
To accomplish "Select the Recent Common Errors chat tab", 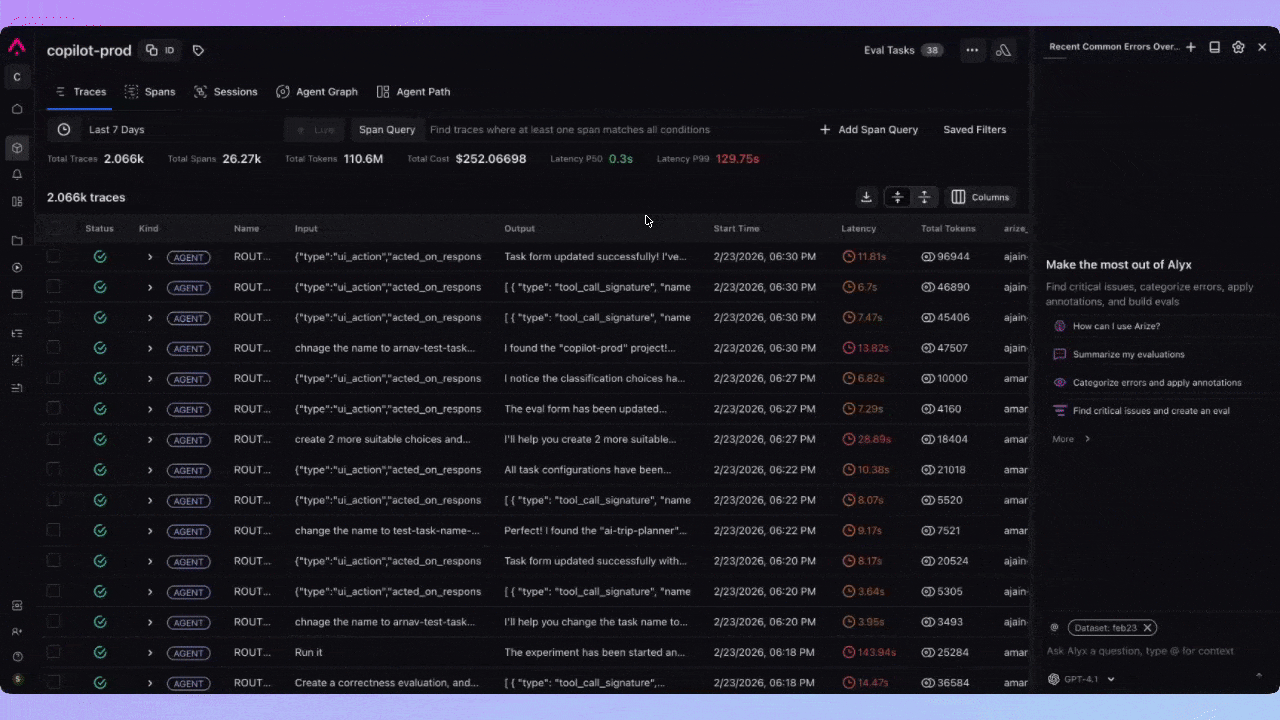I will tap(1113, 47).
